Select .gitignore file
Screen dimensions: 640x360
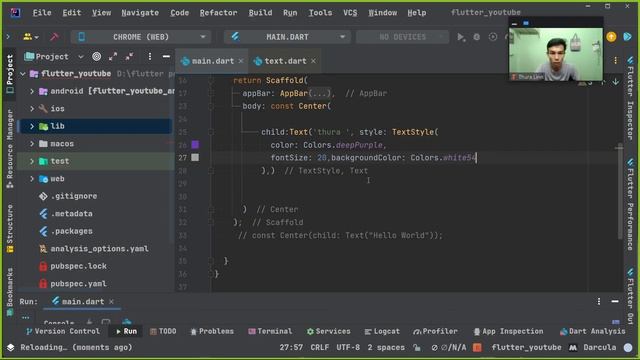[x=74, y=196]
